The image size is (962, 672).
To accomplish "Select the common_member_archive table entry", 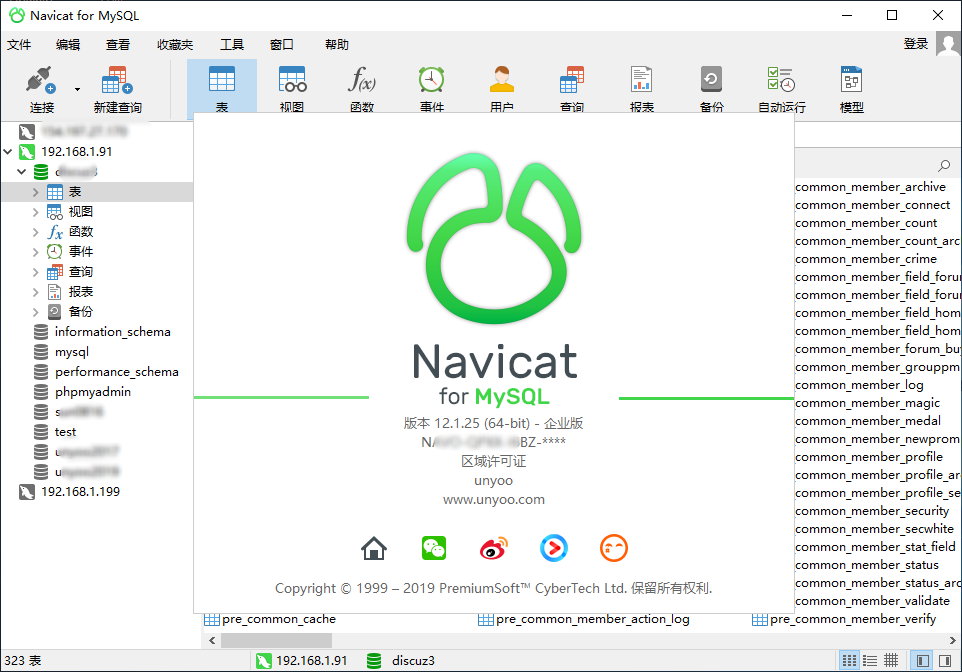I will 871,187.
